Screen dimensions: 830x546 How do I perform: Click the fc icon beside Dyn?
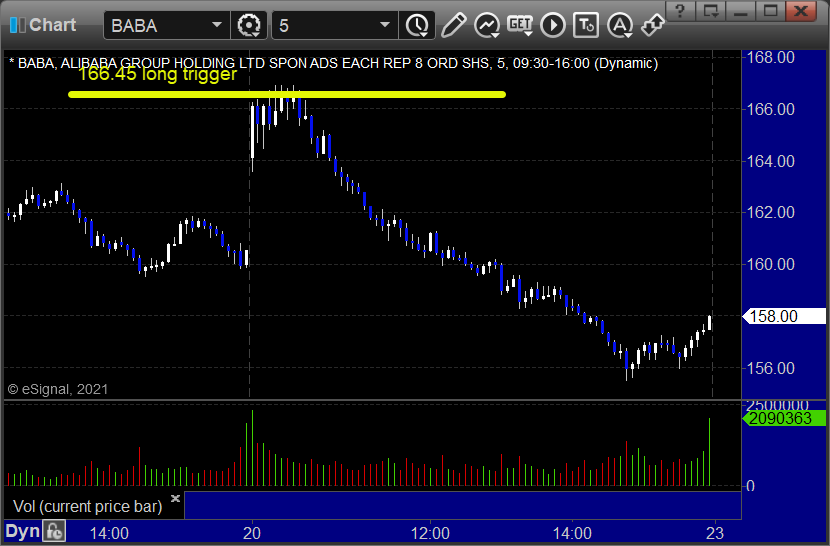55,531
